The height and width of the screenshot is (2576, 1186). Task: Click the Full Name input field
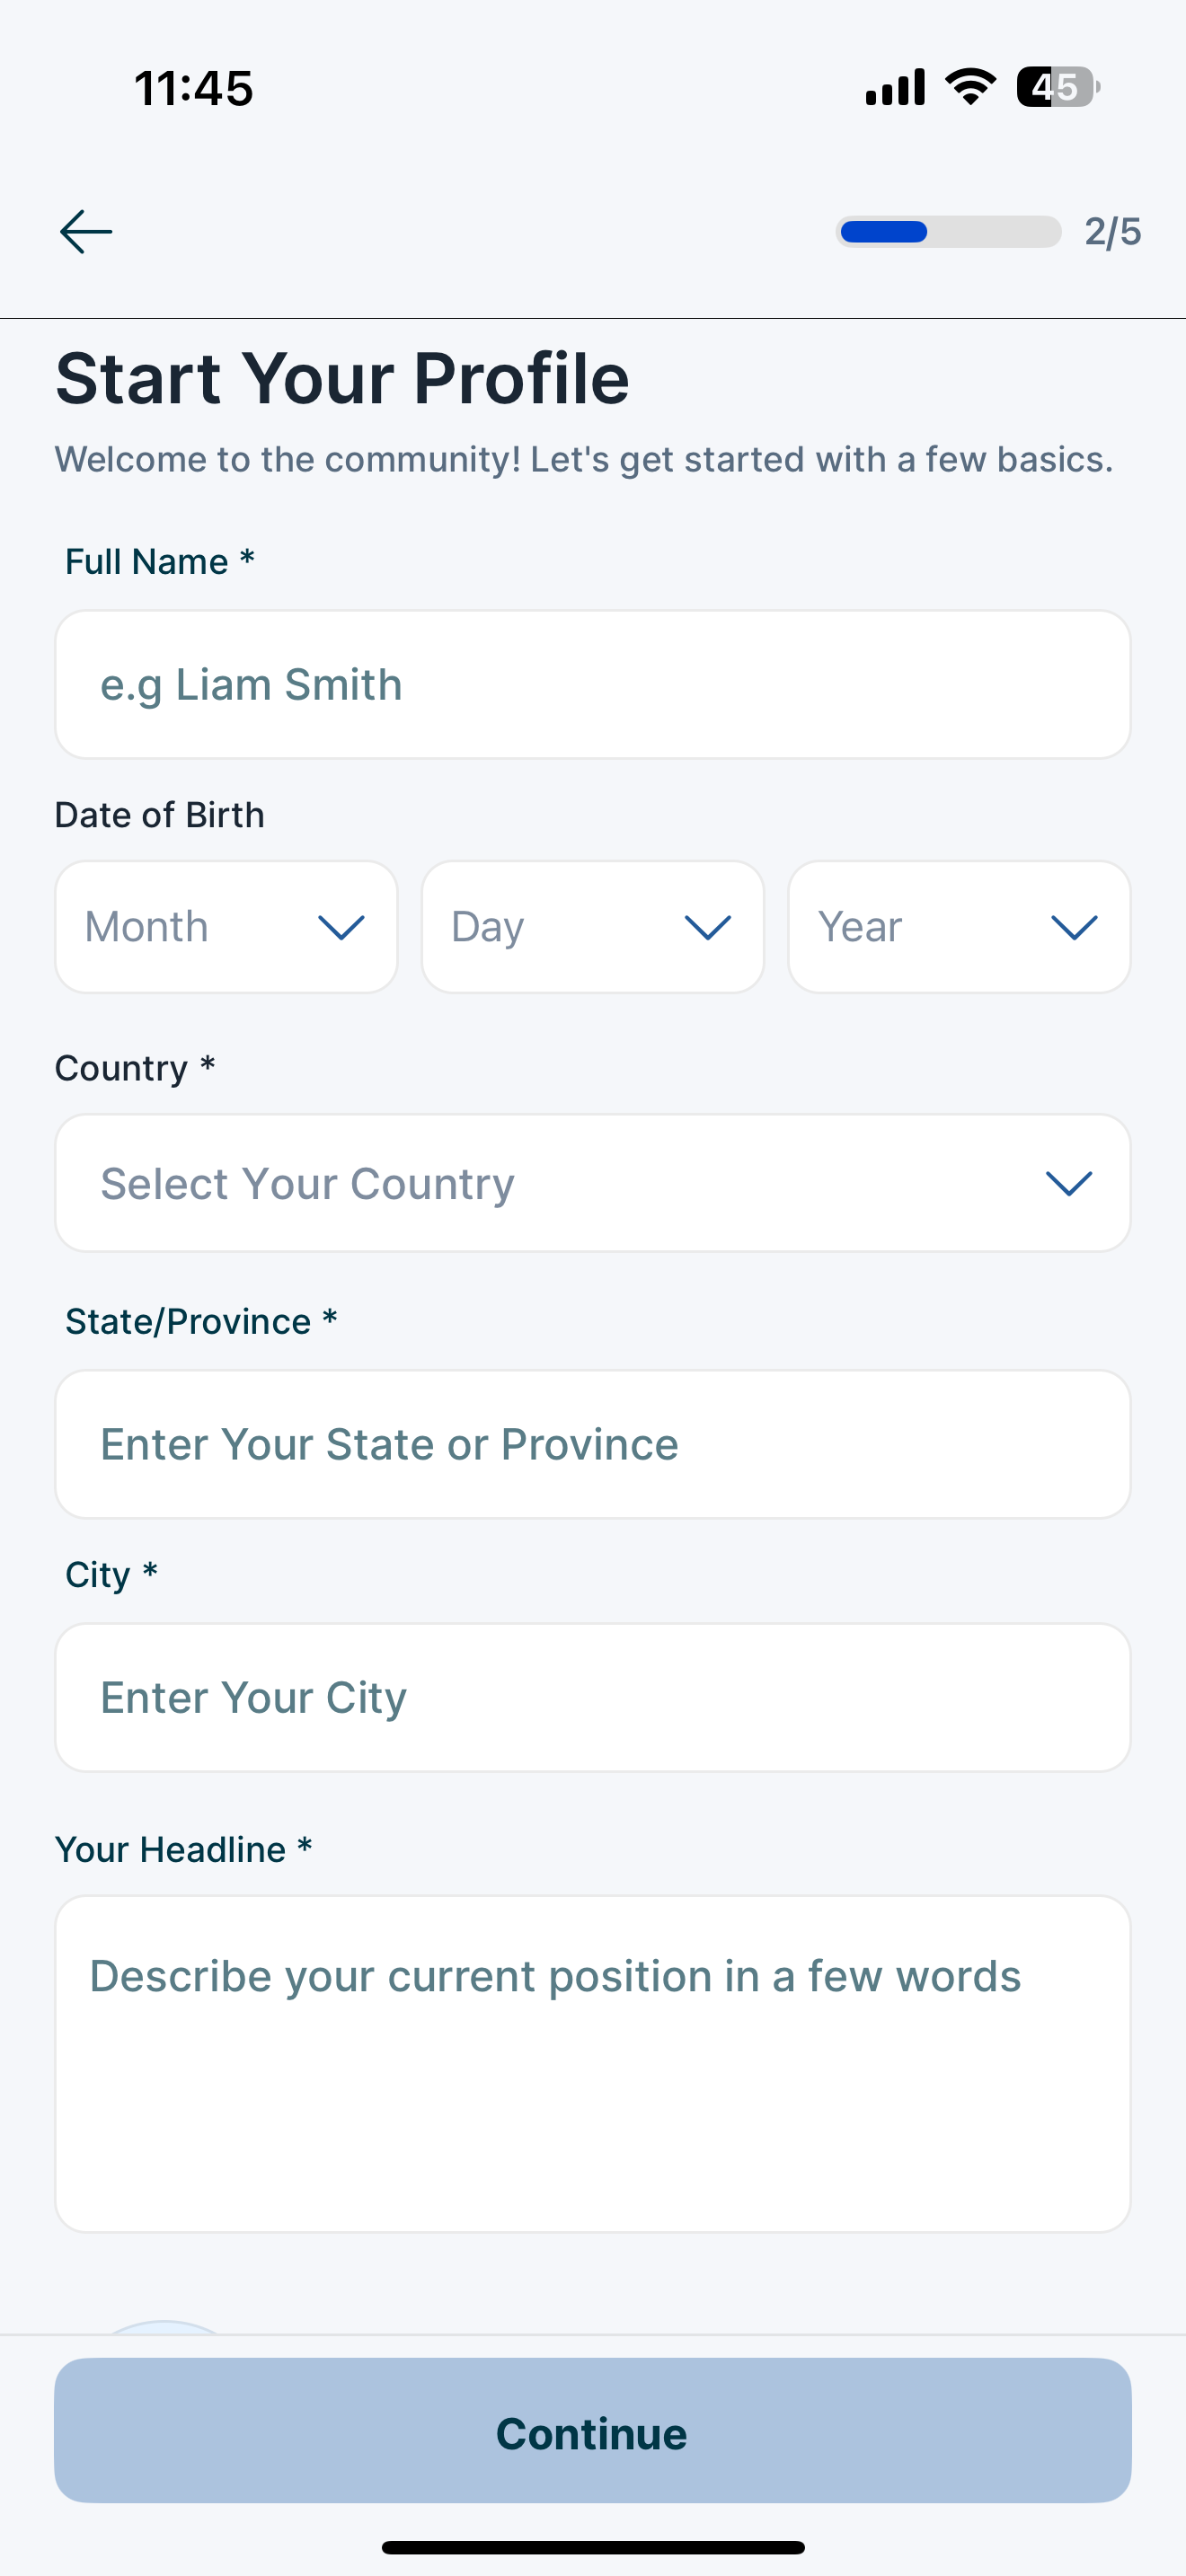coord(592,685)
